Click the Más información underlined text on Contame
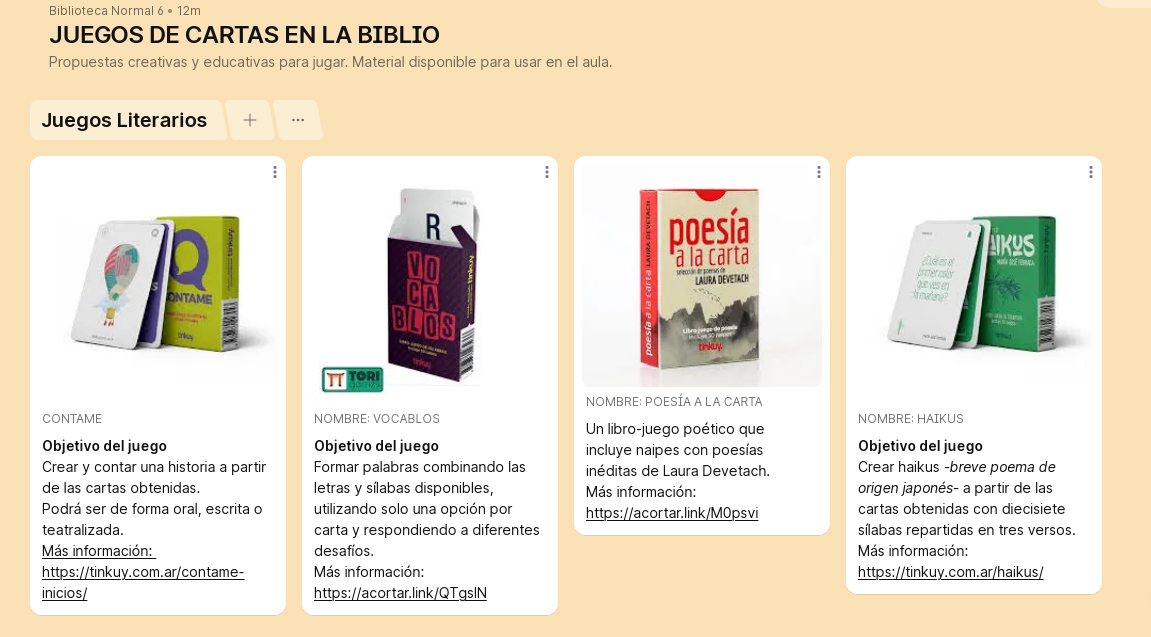 coord(97,551)
